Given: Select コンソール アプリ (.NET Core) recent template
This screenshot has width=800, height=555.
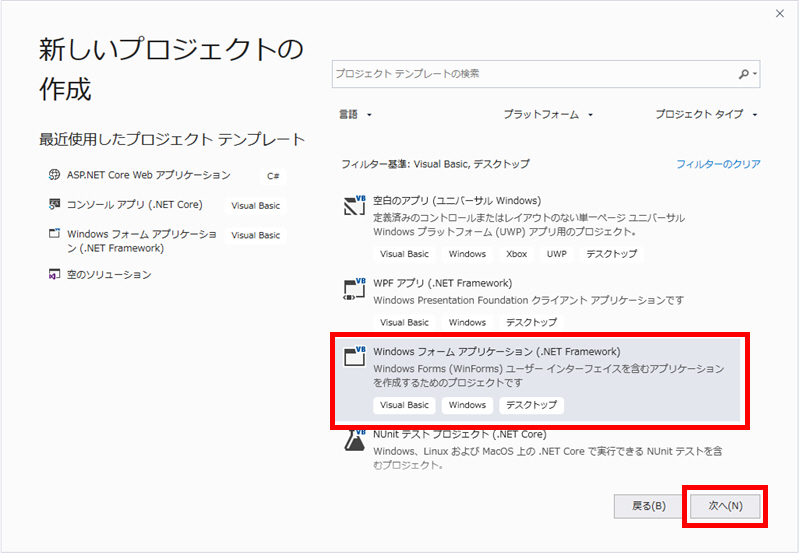Looking at the screenshot, I should pyautogui.click(x=135, y=205).
